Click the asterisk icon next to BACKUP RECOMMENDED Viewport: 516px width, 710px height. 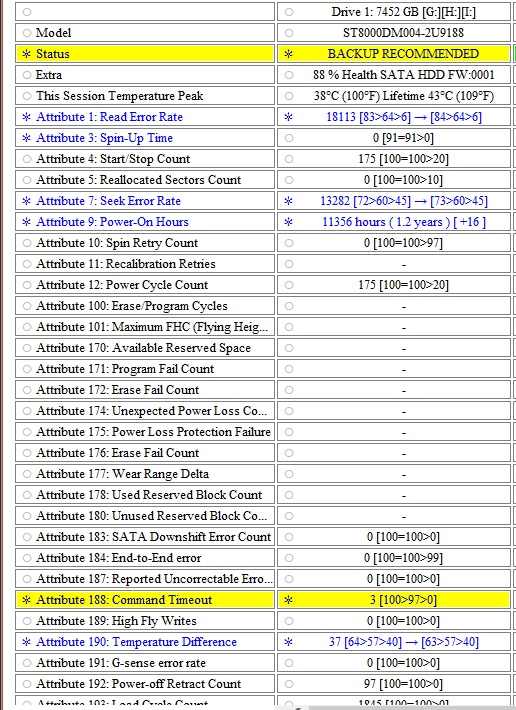pos(289,54)
